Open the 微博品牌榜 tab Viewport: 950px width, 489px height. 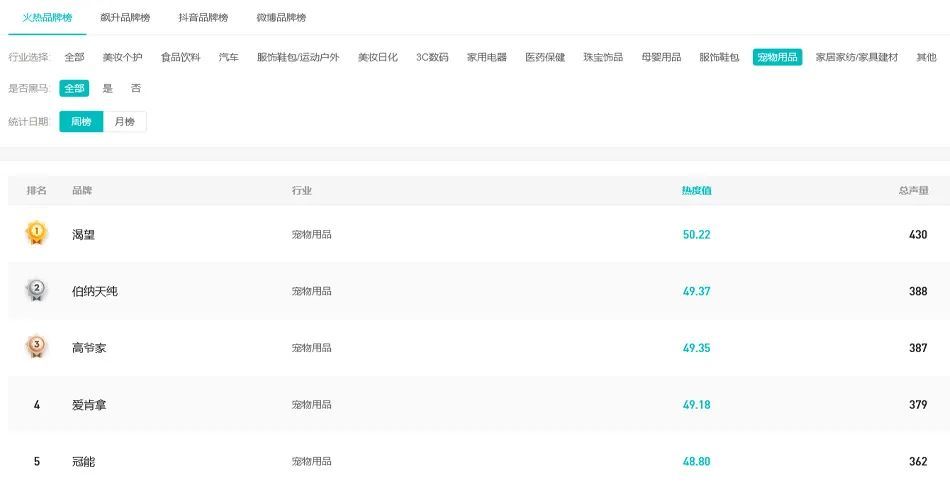click(x=281, y=18)
